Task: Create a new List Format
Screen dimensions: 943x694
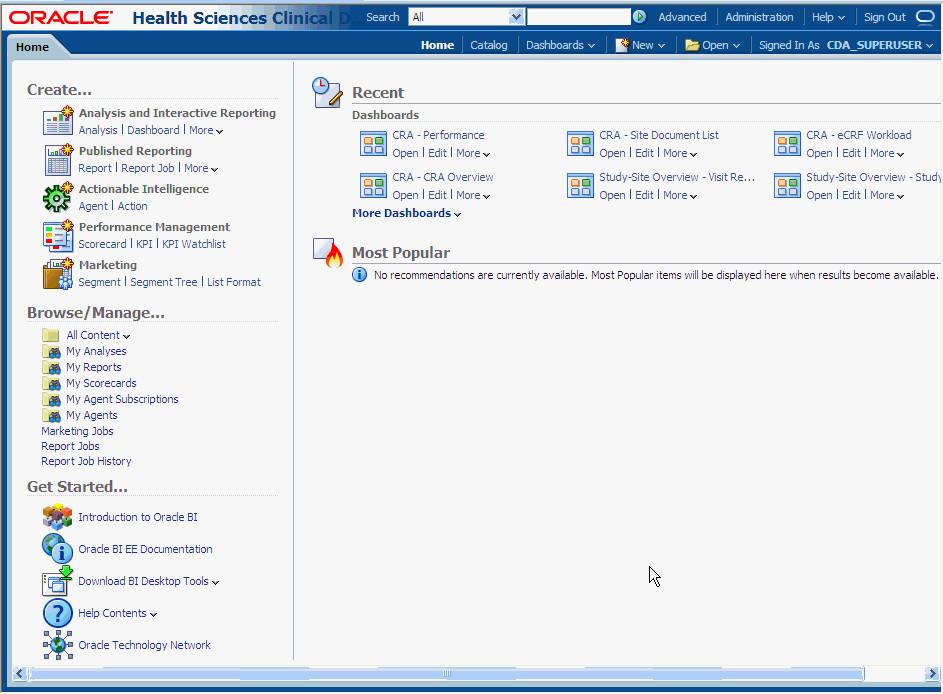Action: pyautogui.click(x=234, y=282)
